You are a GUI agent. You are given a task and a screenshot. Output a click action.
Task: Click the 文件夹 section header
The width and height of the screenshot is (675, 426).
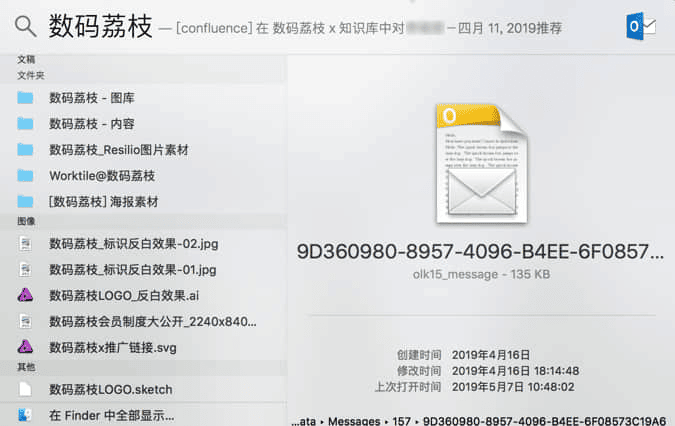coord(31,76)
